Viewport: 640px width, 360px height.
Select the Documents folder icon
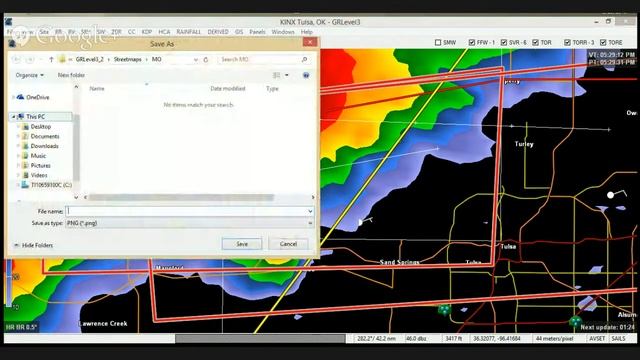click(x=26, y=136)
